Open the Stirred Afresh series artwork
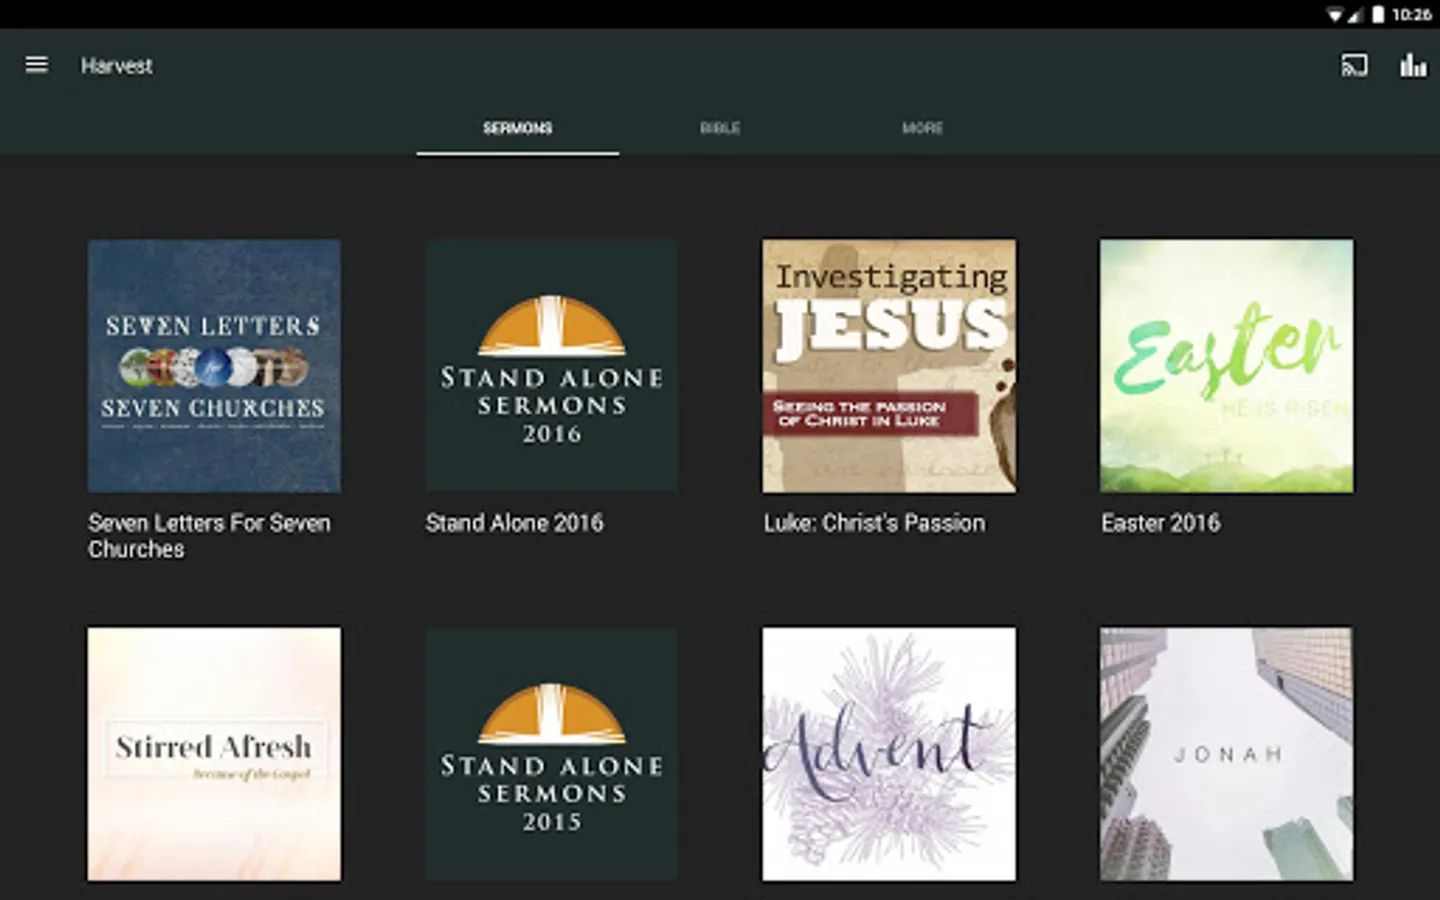The height and width of the screenshot is (900, 1440). point(214,754)
